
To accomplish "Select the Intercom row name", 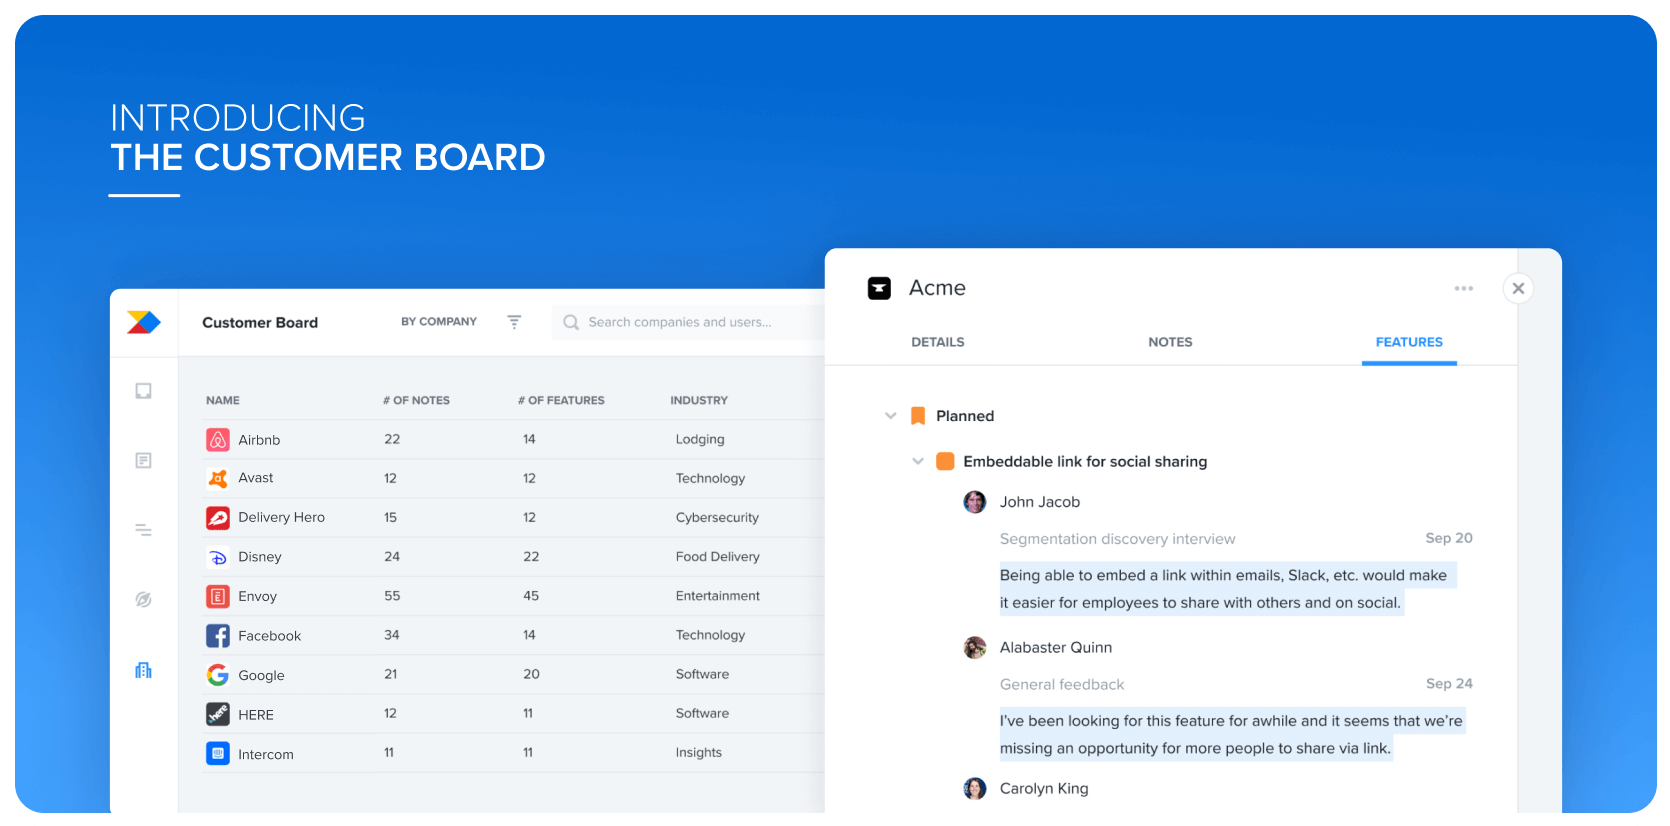I will [266, 755].
